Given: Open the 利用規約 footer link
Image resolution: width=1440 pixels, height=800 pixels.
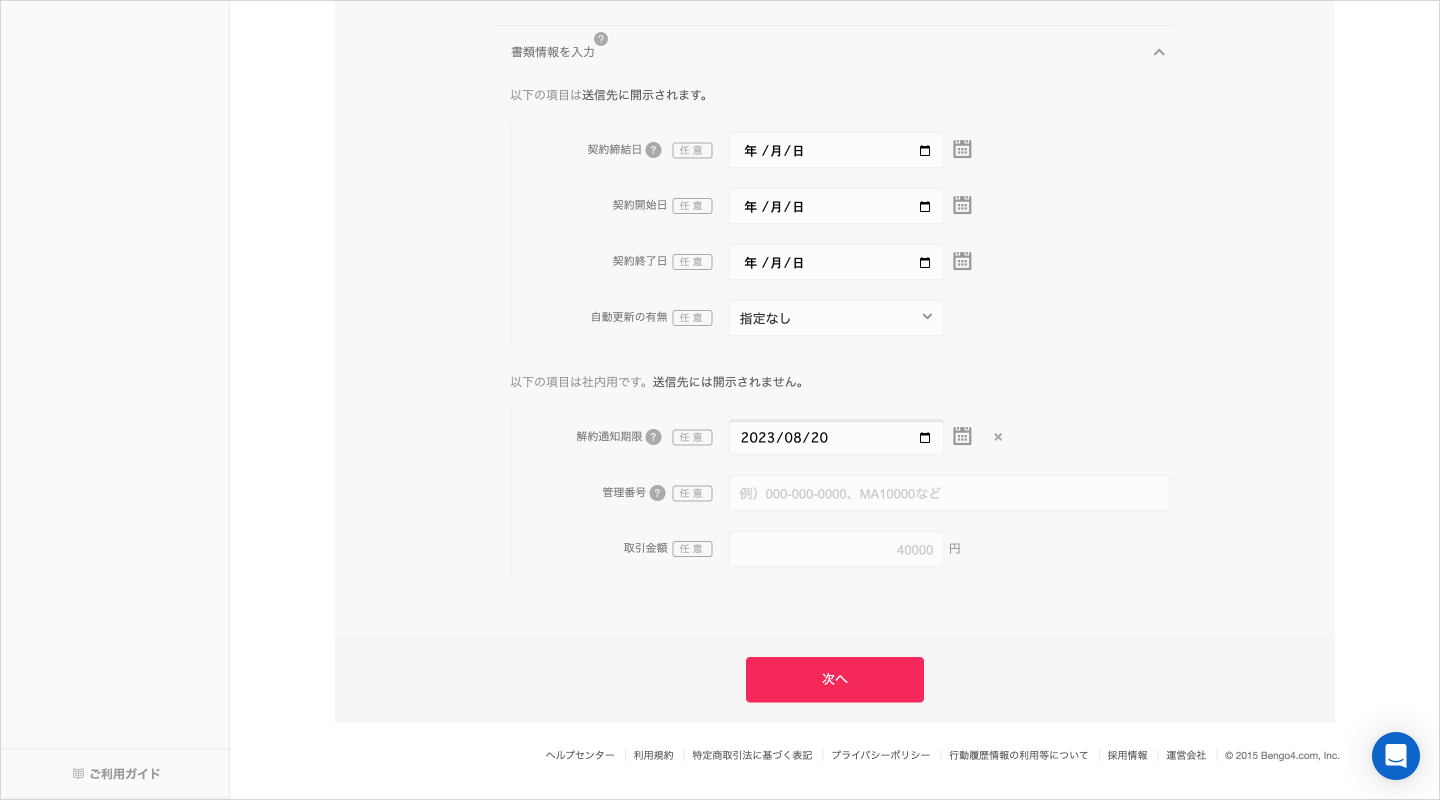Looking at the screenshot, I should [x=654, y=756].
